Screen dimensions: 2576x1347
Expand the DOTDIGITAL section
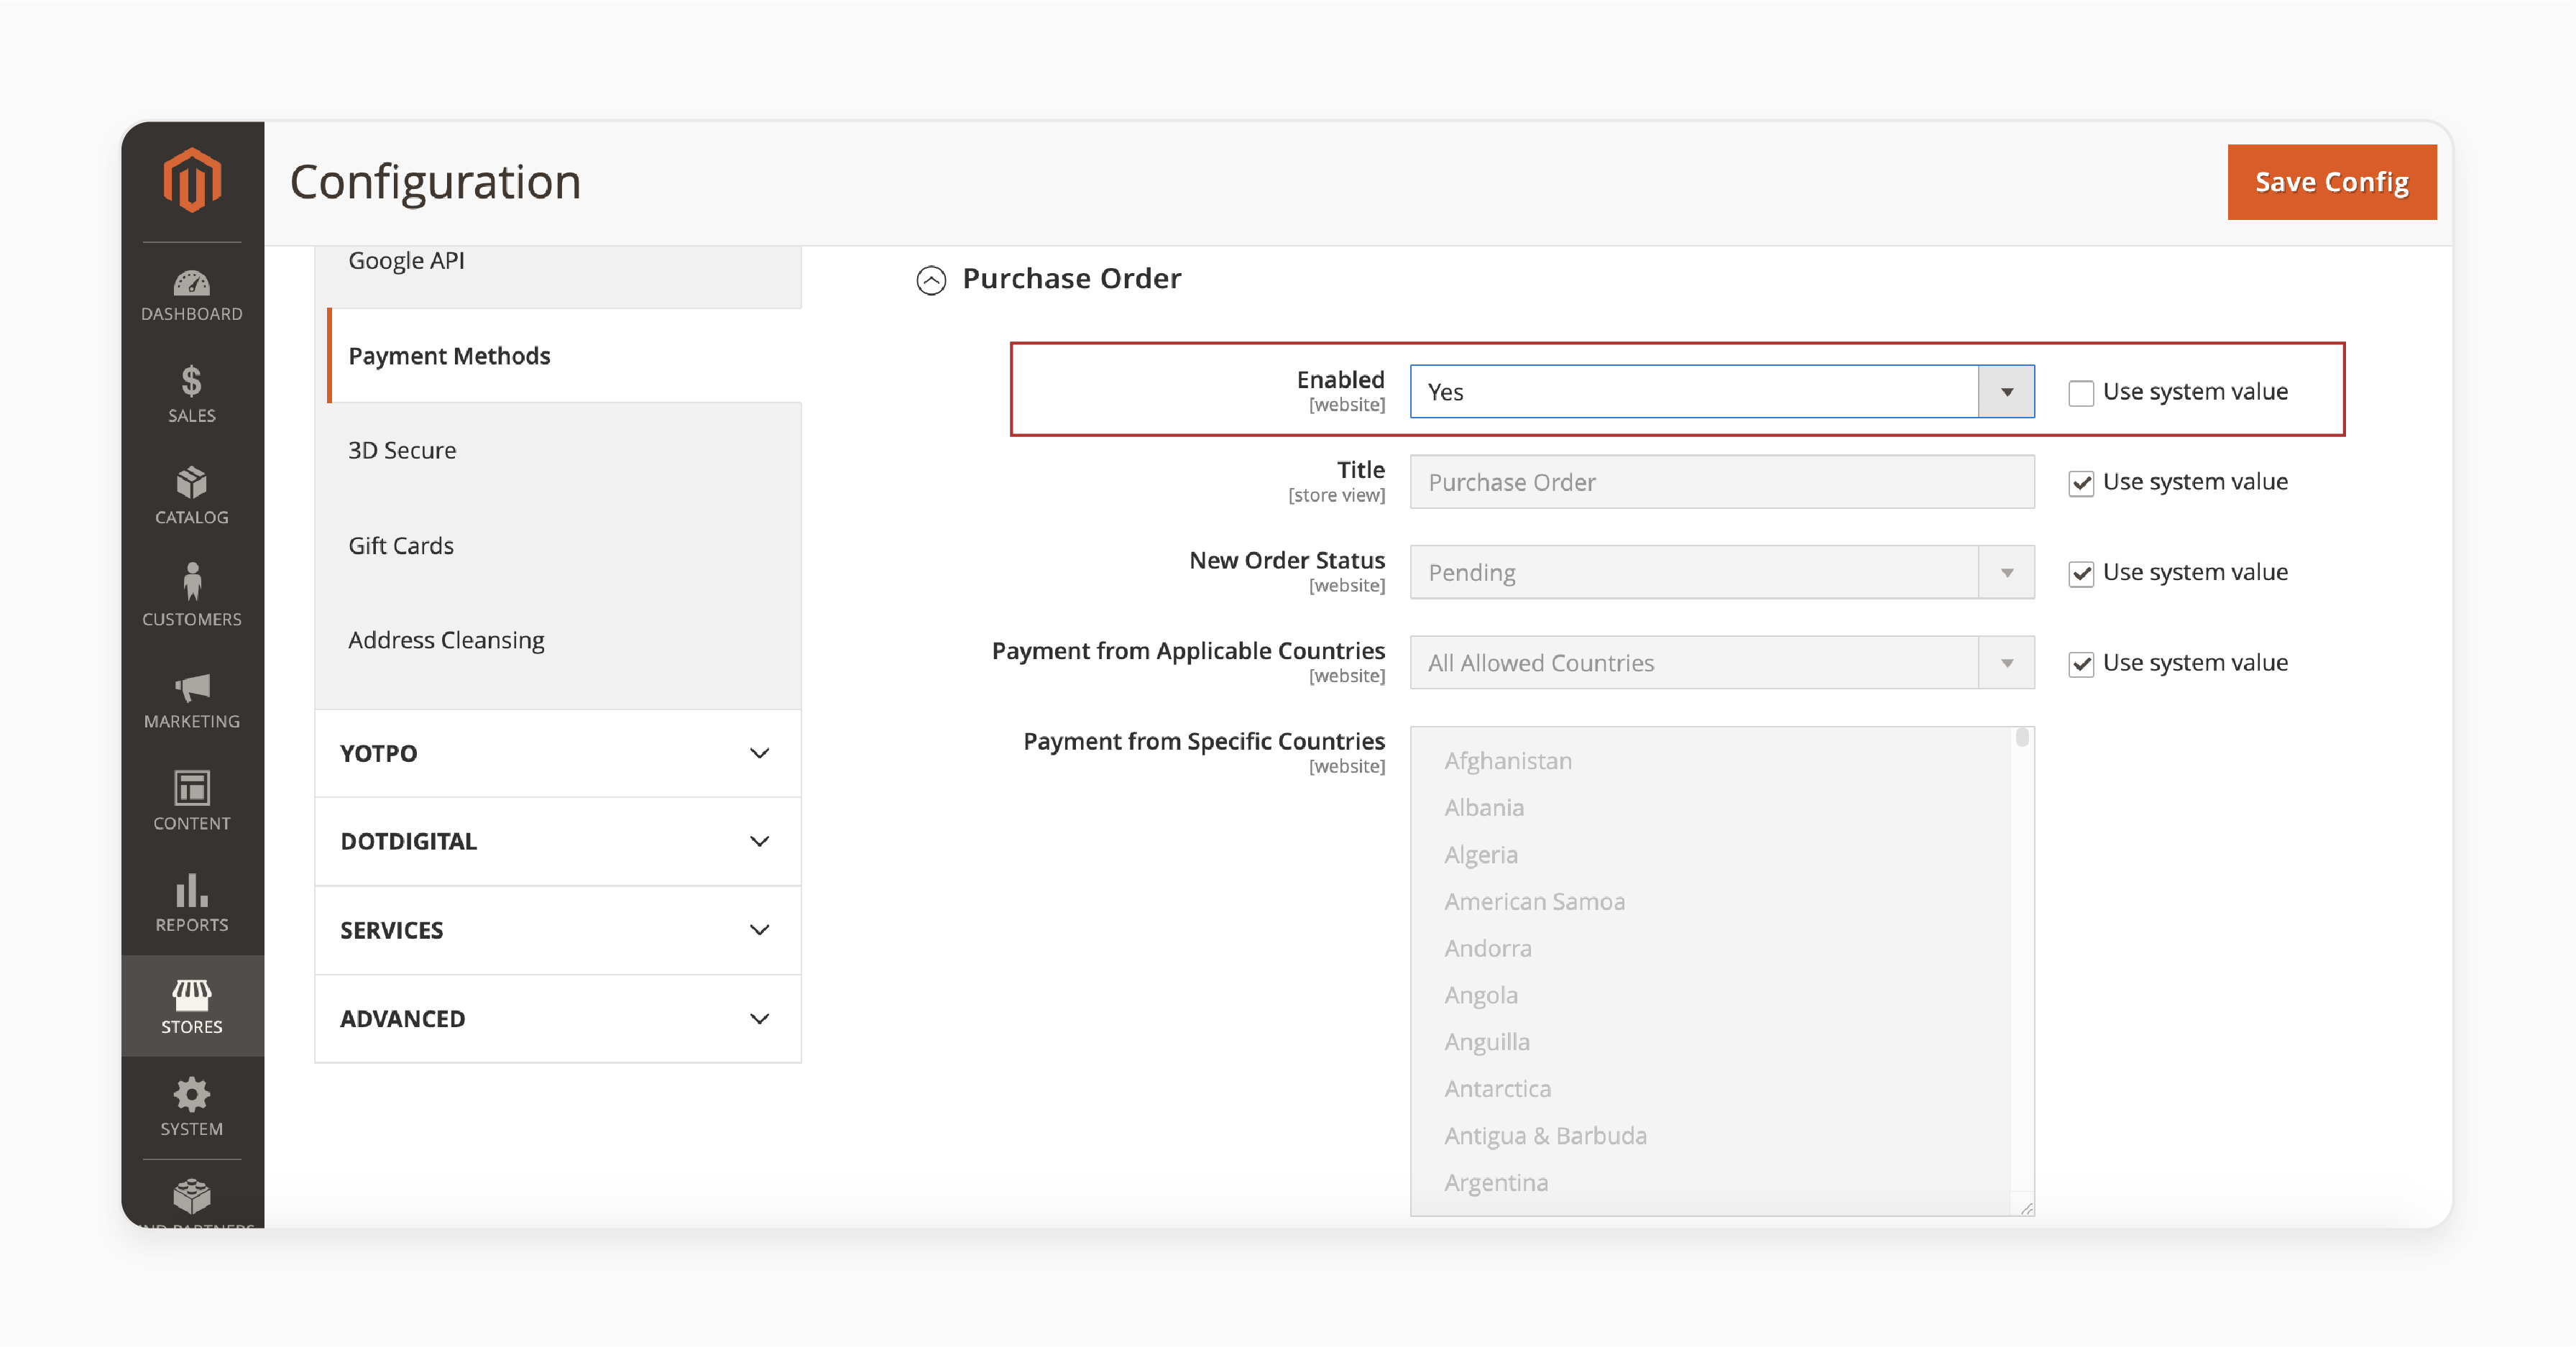point(558,841)
